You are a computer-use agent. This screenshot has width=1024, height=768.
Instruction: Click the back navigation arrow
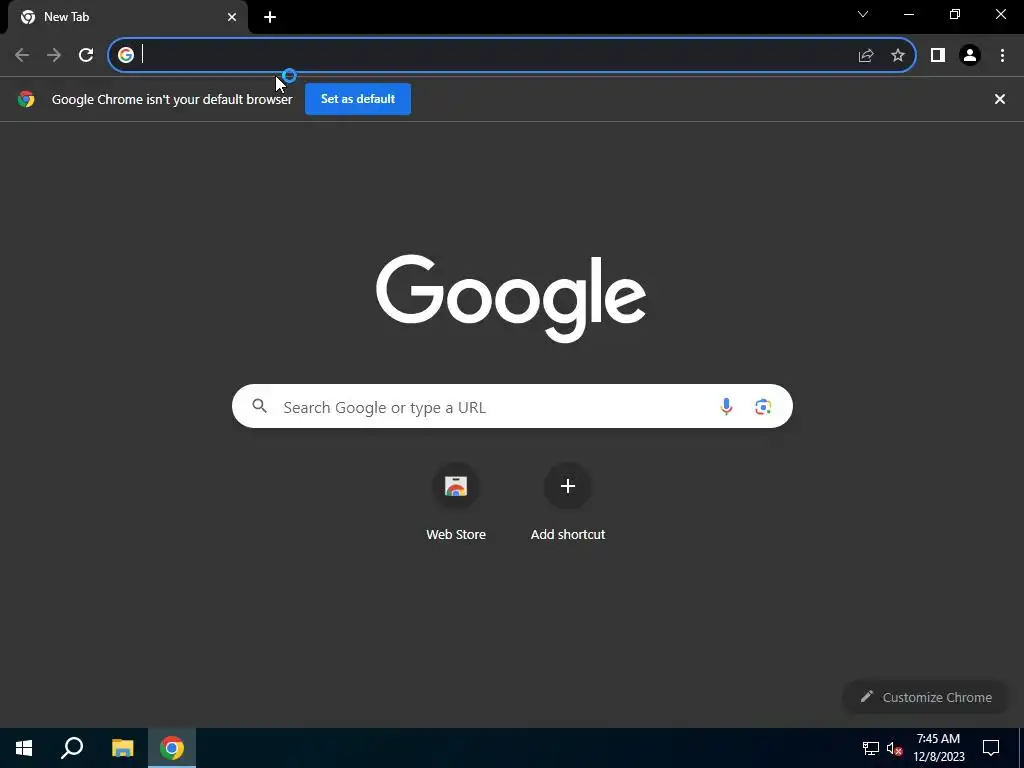[22, 55]
